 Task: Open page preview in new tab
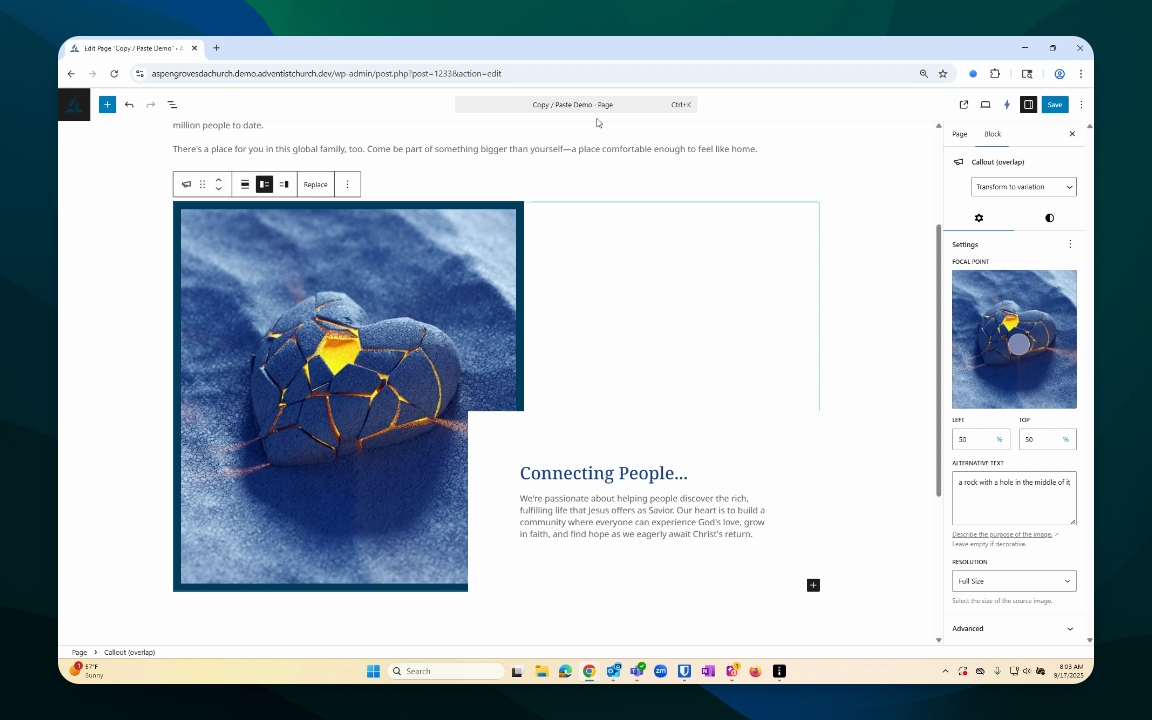964,105
